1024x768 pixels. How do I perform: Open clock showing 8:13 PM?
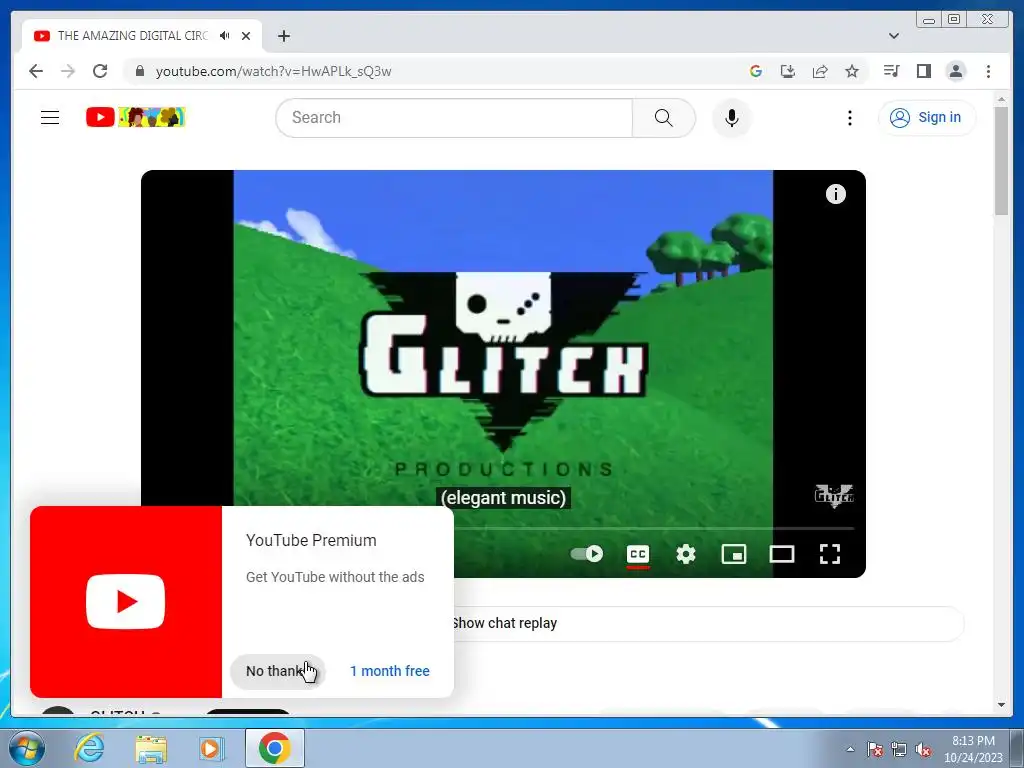pos(973,748)
